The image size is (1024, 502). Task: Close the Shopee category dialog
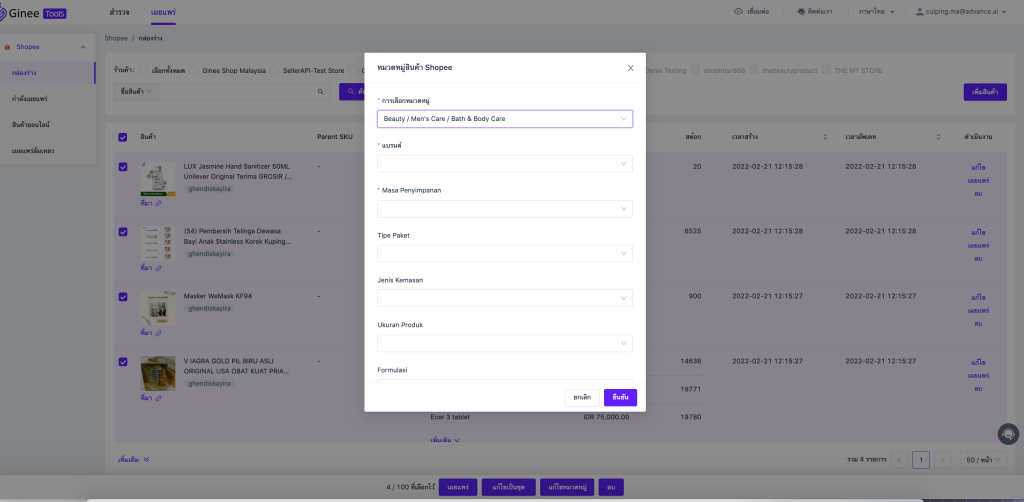click(x=630, y=68)
